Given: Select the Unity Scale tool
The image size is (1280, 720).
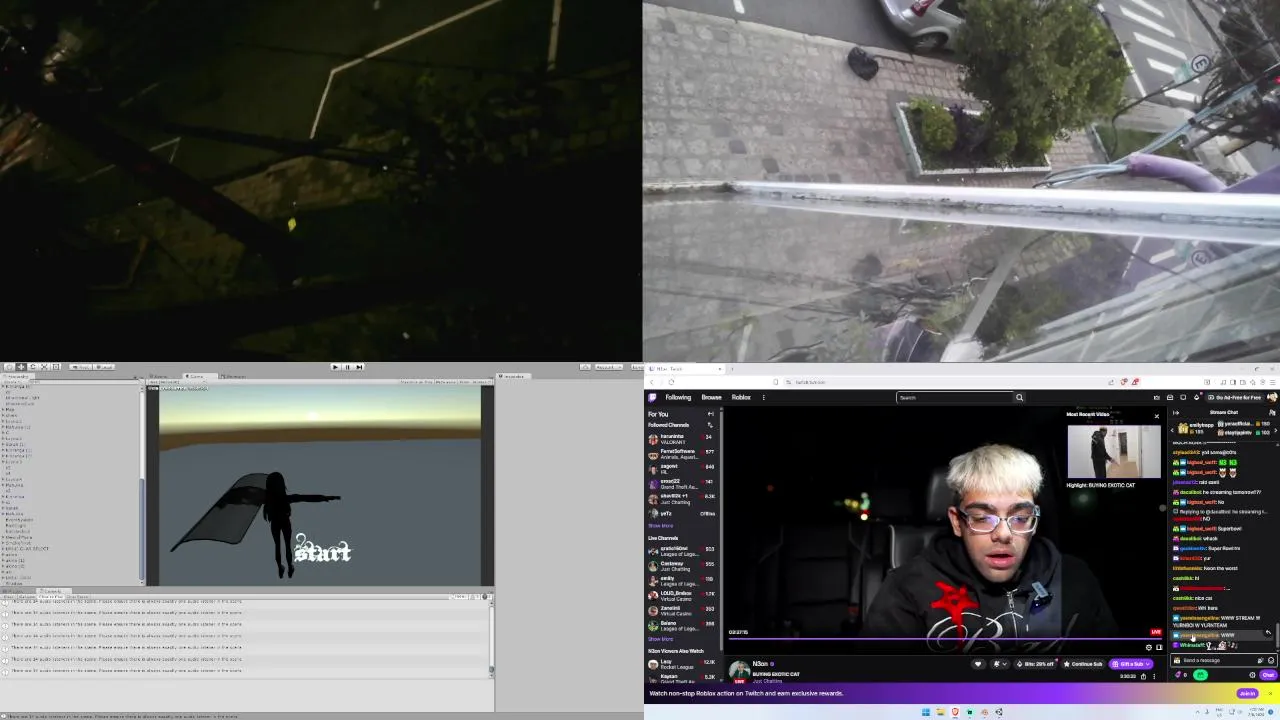Looking at the screenshot, I should point(44,366).
